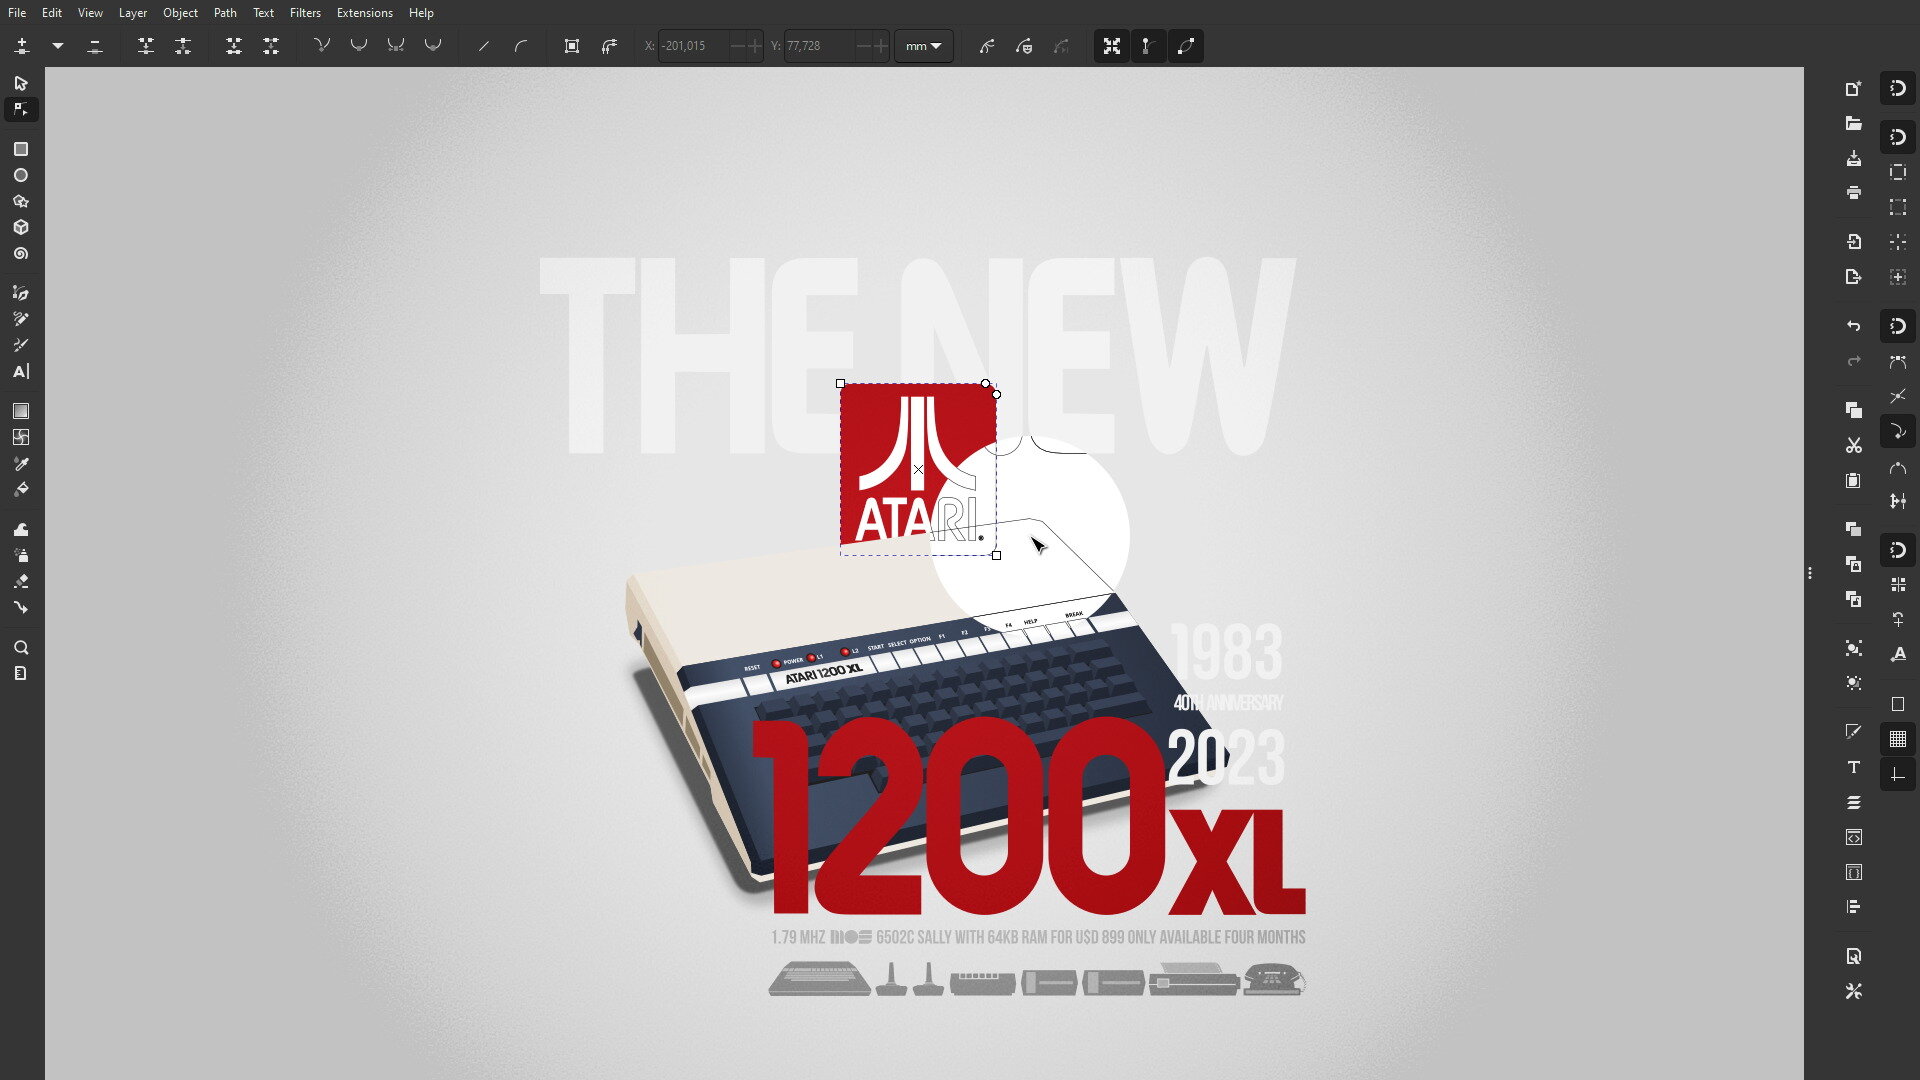
Task: Join the selected nodes
Action: point(146,46)
